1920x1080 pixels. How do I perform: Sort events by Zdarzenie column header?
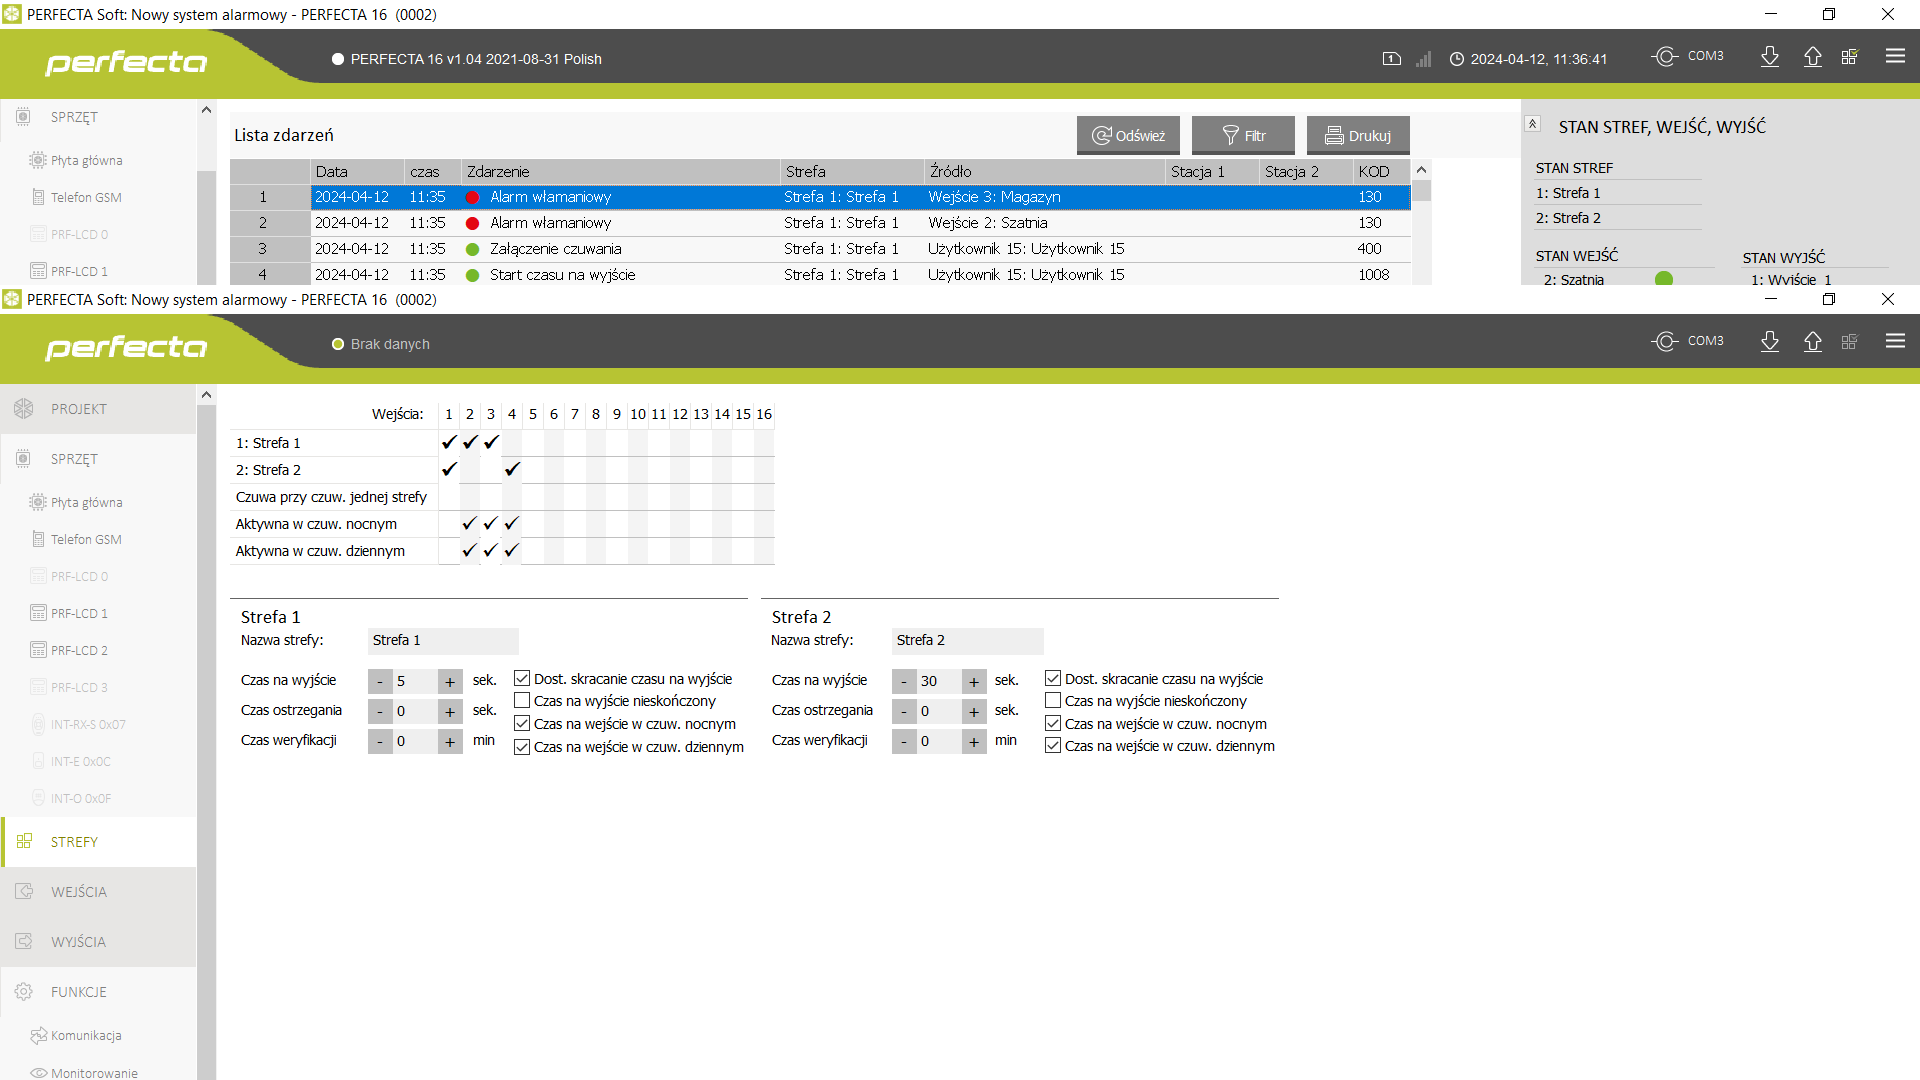[x=620, y=172]
